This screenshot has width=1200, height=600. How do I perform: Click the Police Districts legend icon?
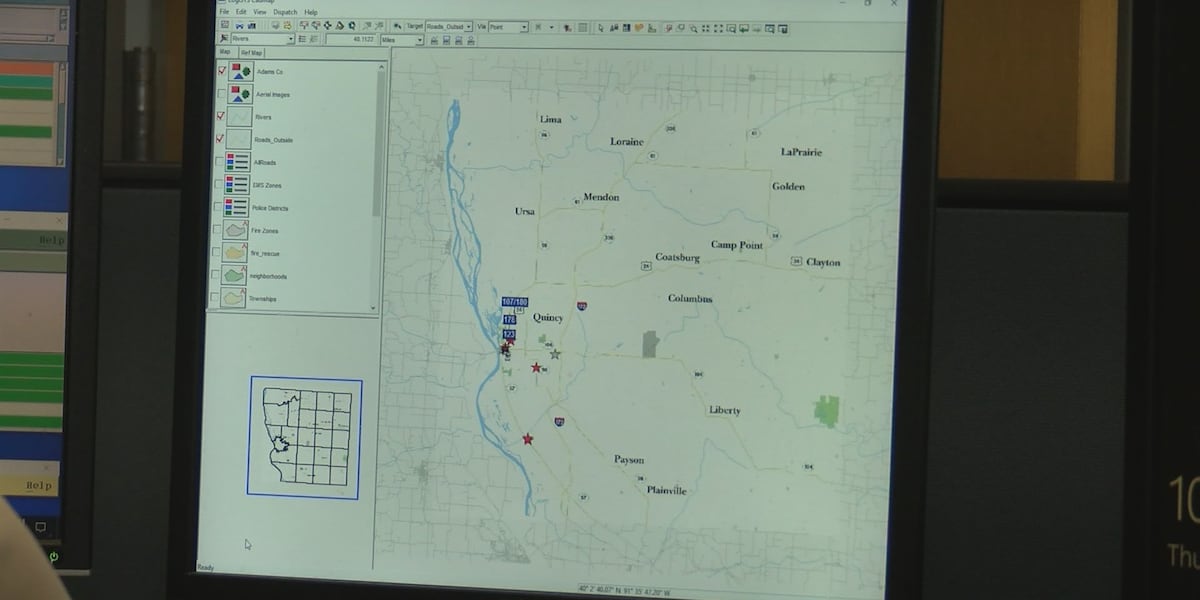click(x=236, y=207)
